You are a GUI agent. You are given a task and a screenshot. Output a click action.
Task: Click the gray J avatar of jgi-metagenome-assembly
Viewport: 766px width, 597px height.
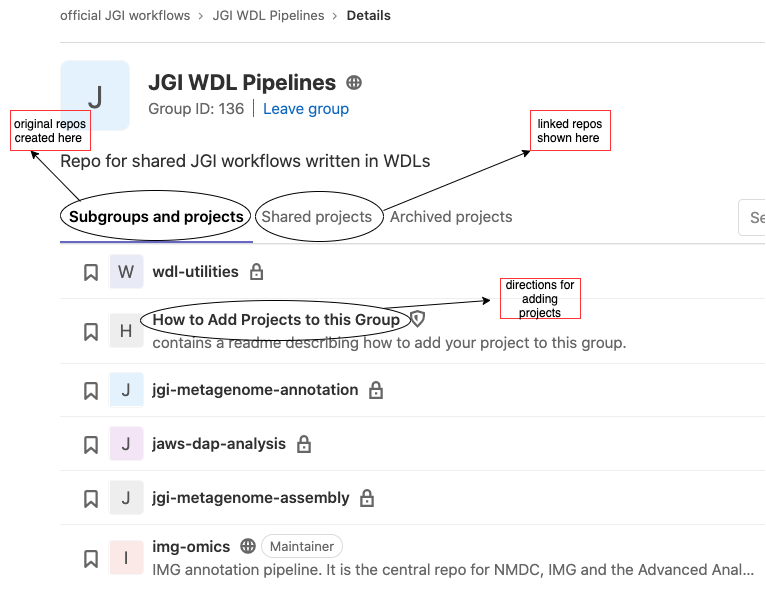[x=126, y=498]
